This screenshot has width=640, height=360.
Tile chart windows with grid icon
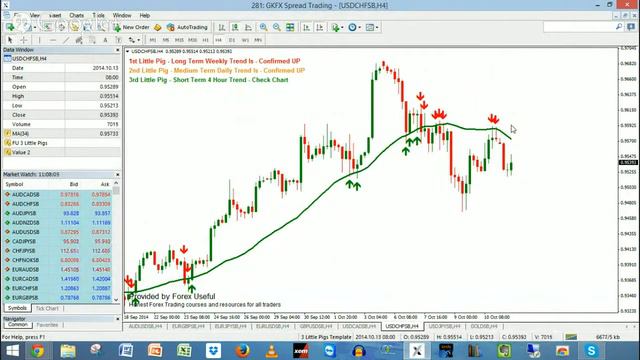coord(290,27)
